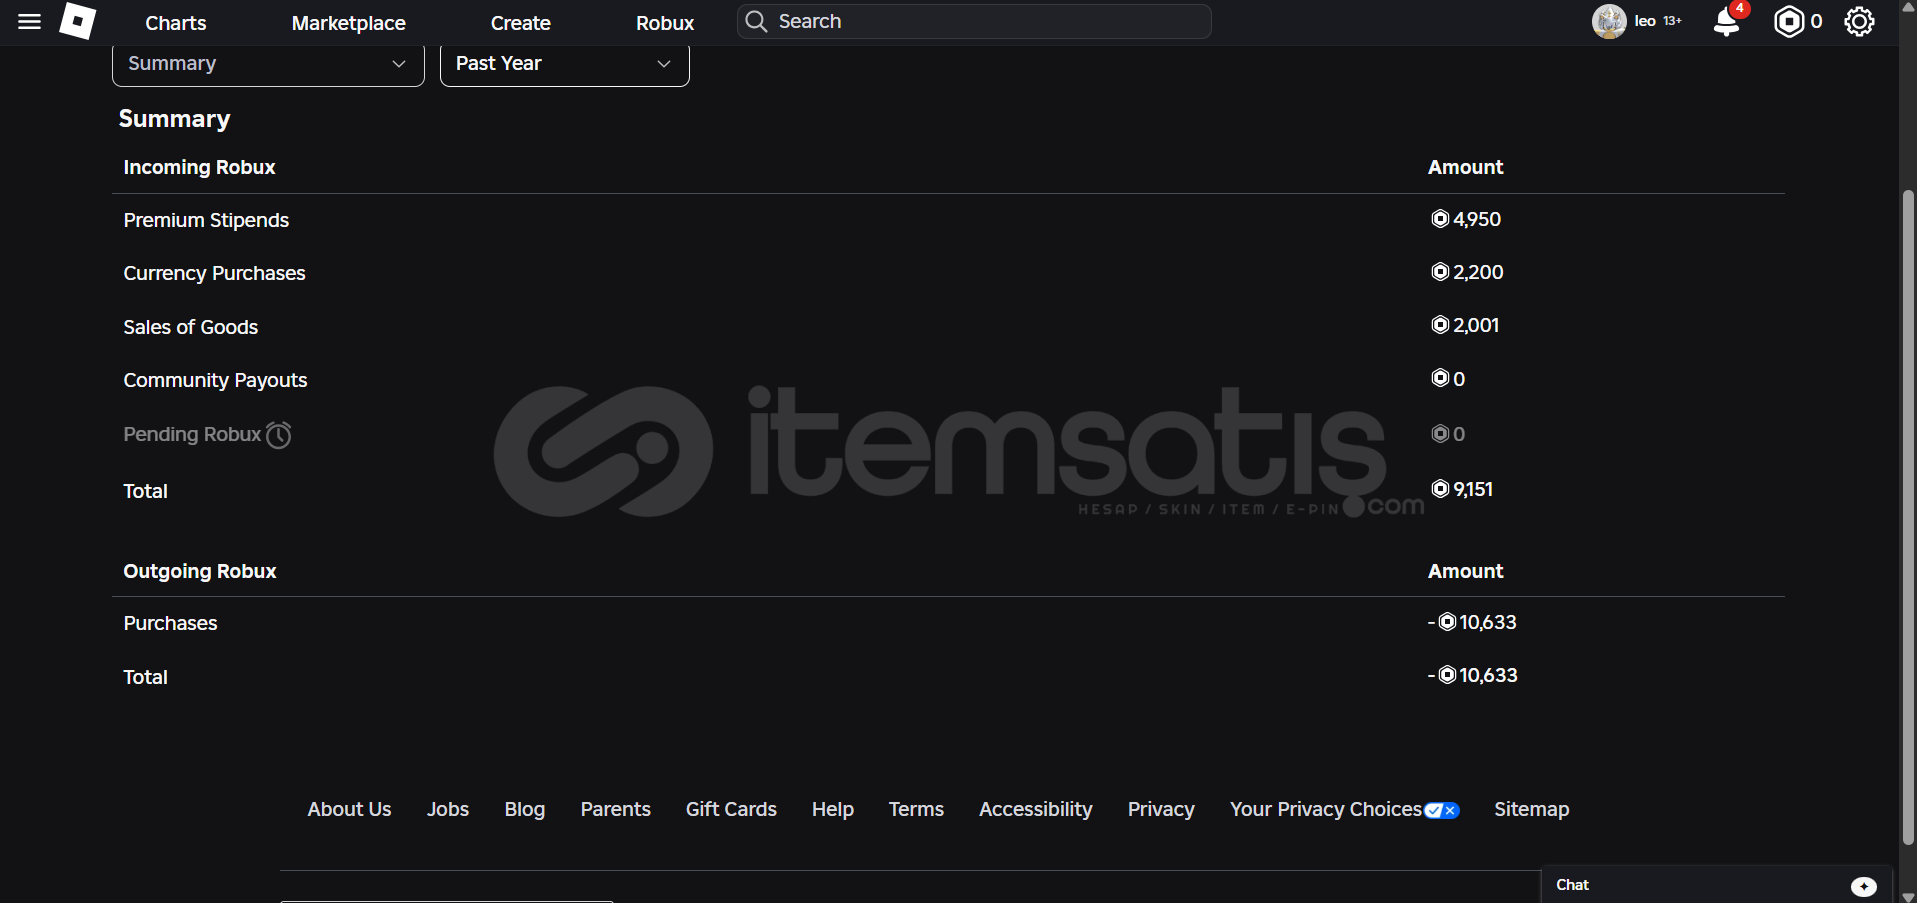Screen dimensions: 1917x903
Task: Click the Outgoing Robux column header
Action: click(x=200, y=572)
